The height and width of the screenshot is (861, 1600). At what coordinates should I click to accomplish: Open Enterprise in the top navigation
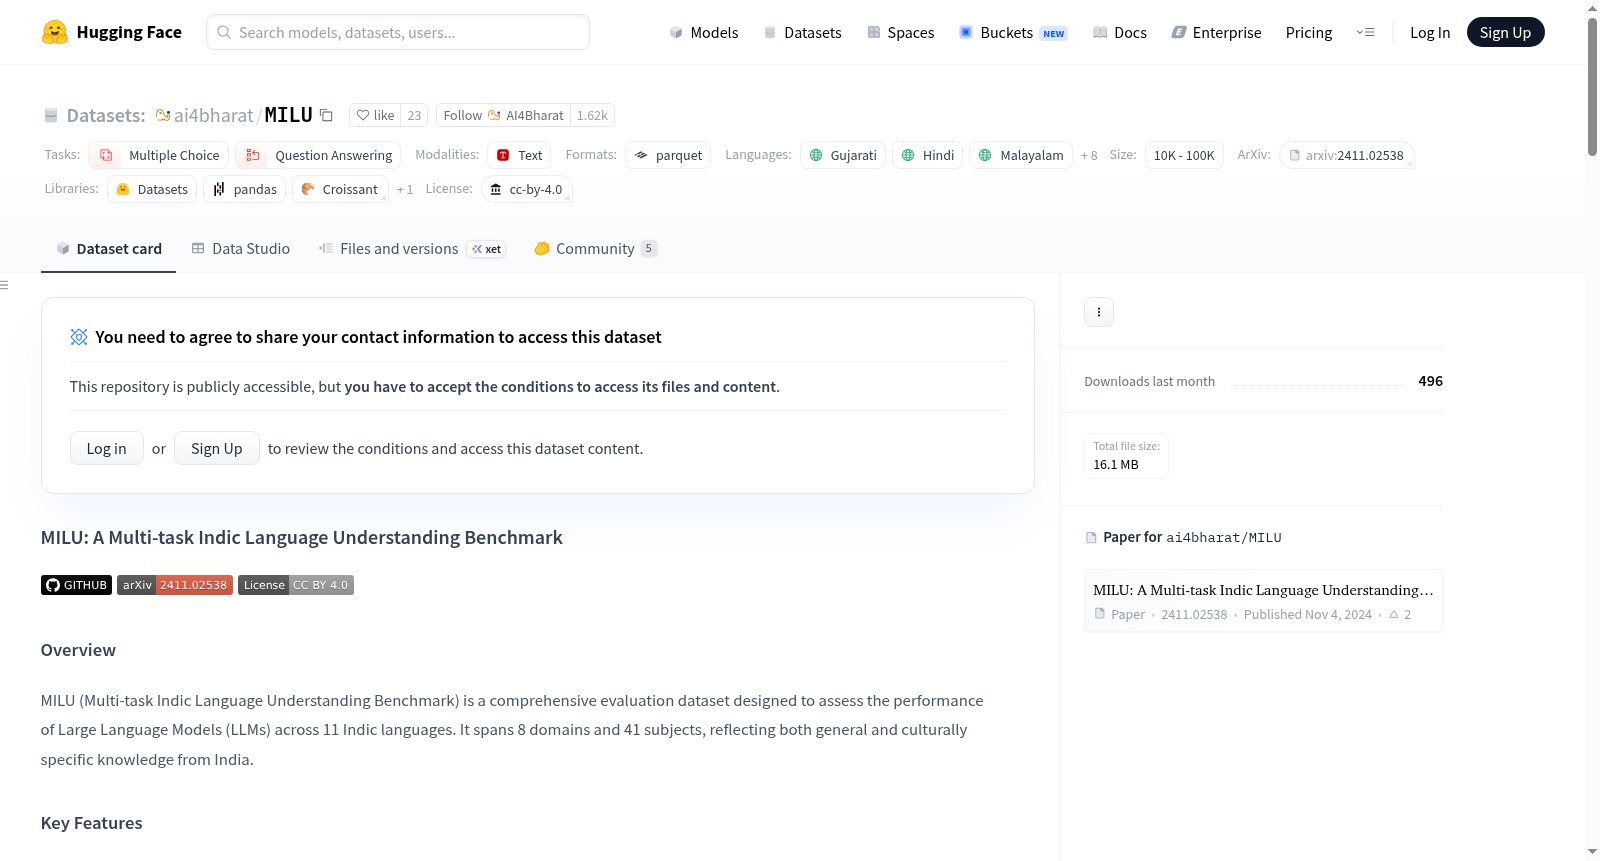tap(1217, 32)
